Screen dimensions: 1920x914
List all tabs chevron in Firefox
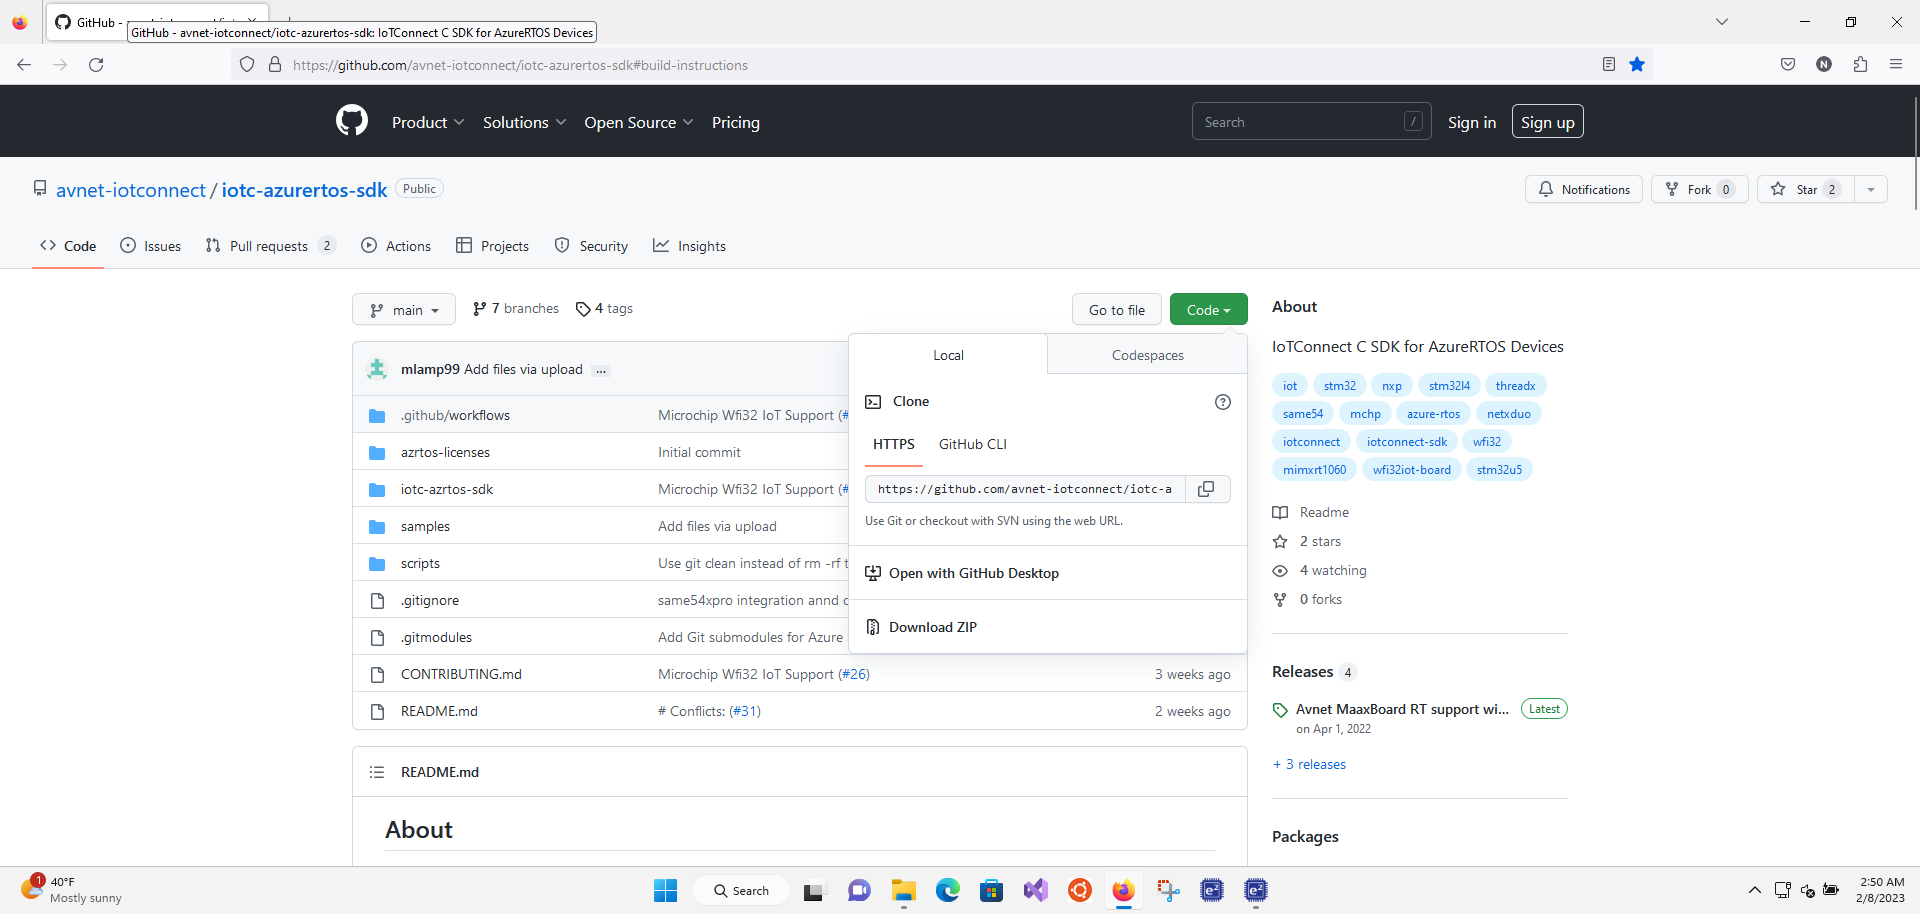(1721, 22)
